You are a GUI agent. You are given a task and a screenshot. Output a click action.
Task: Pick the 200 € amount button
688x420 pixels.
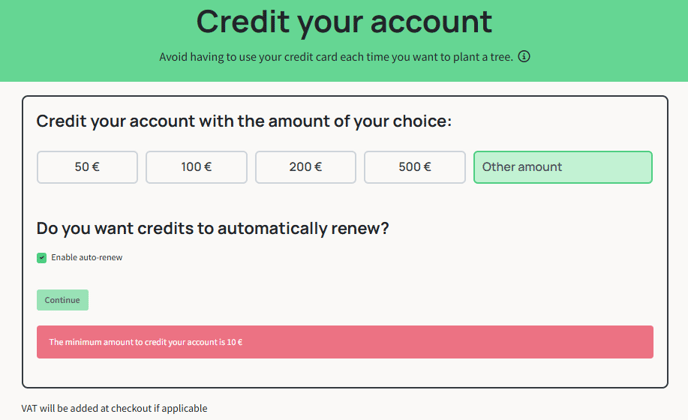coord(305,167)
